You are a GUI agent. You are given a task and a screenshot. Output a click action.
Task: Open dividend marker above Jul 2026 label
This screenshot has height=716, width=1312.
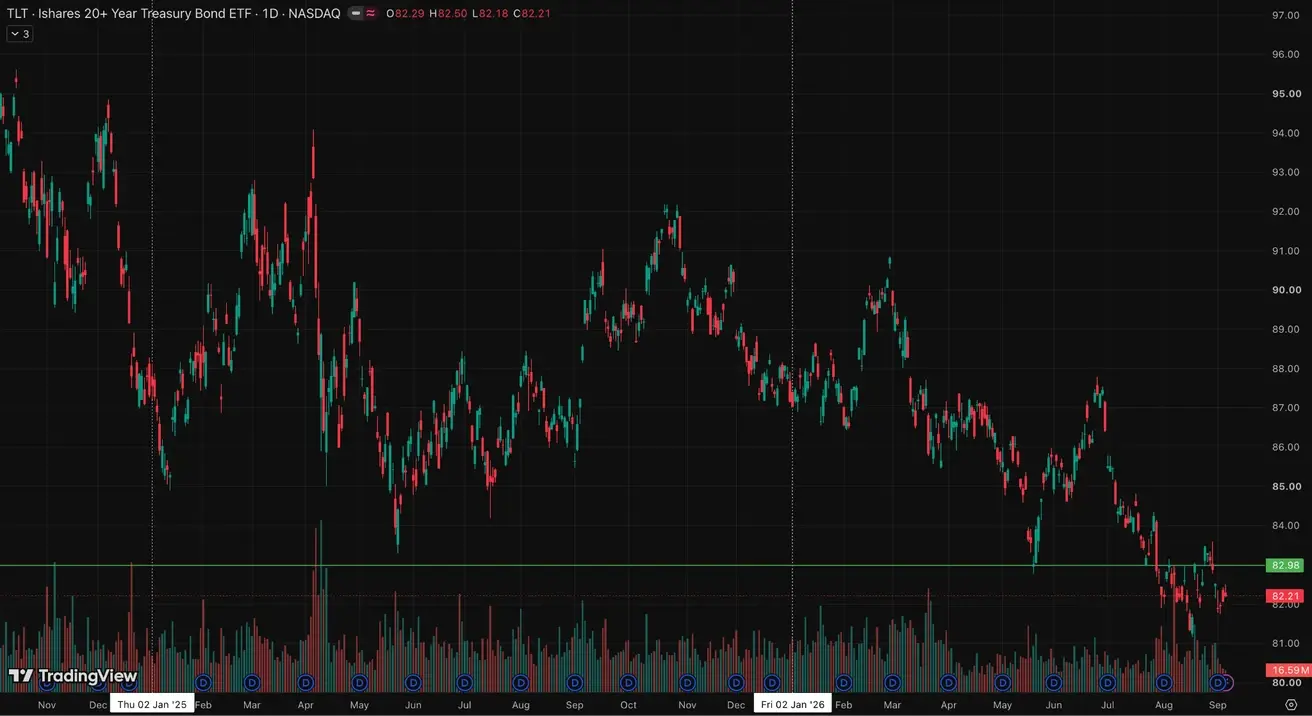click(x=1107, y=682)
